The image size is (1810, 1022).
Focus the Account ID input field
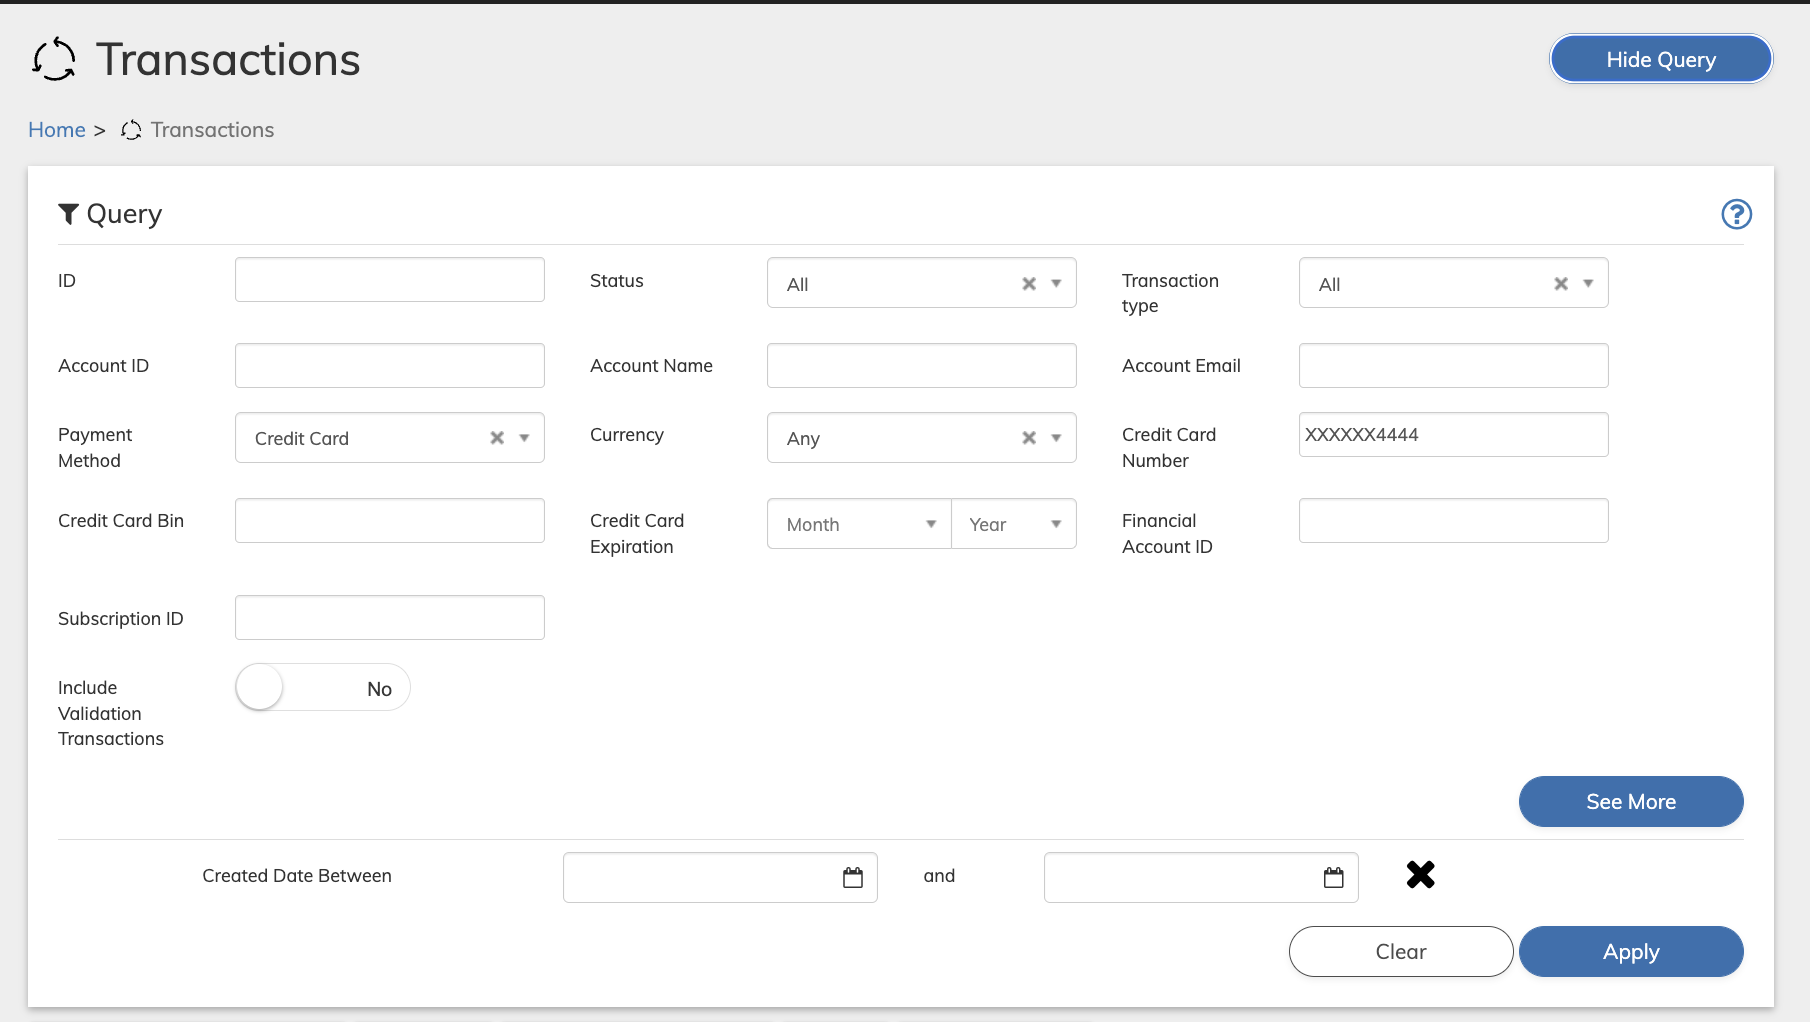click(x=390, y=366)
